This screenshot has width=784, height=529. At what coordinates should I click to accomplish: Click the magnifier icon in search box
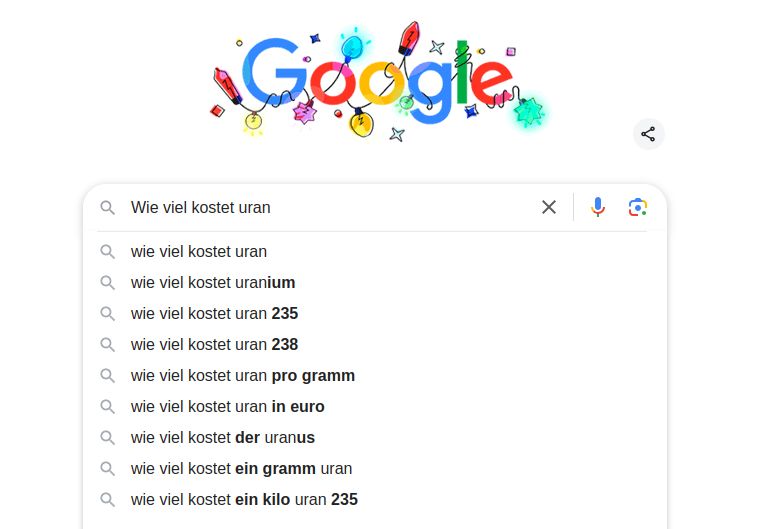(107, 208)
